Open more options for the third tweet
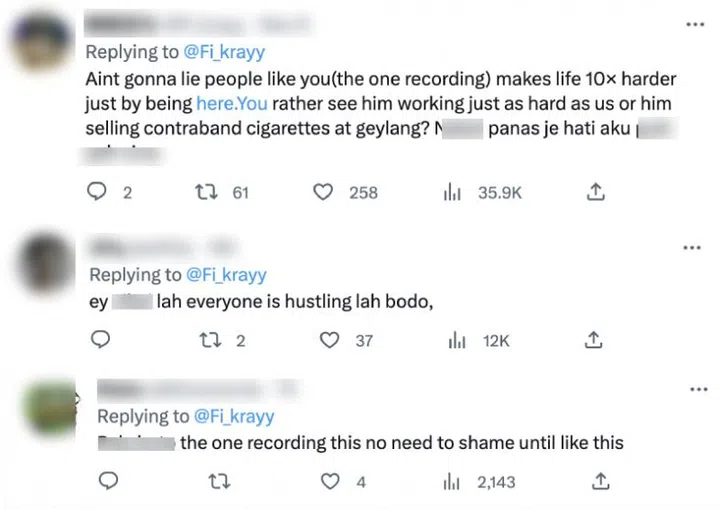The height and width of the screenshot is (510, 720). coord(692,388)
